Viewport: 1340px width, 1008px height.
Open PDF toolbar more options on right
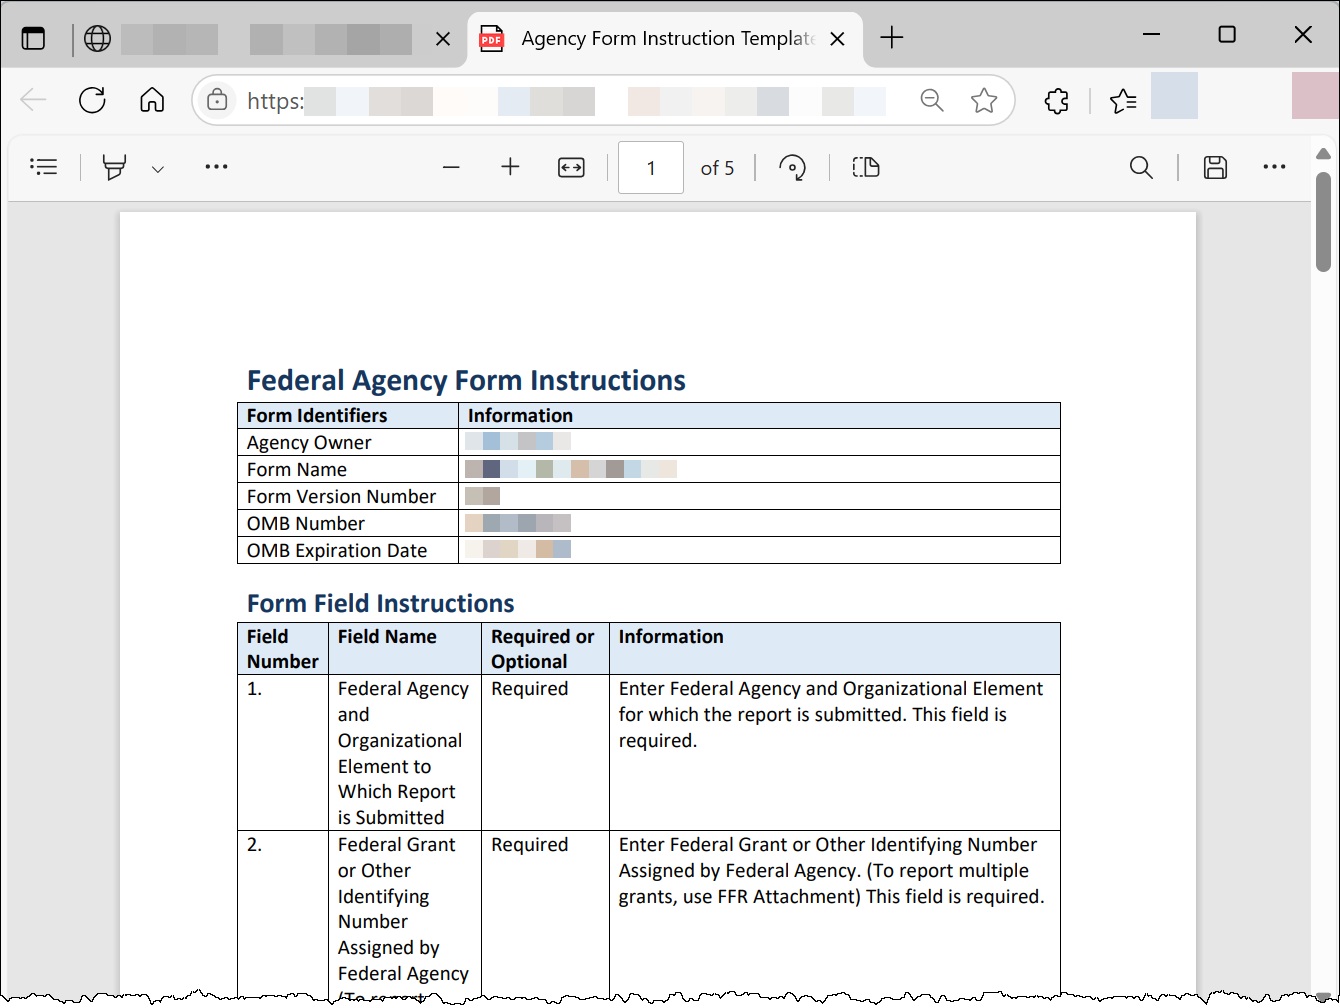(x=1274, y=167)
